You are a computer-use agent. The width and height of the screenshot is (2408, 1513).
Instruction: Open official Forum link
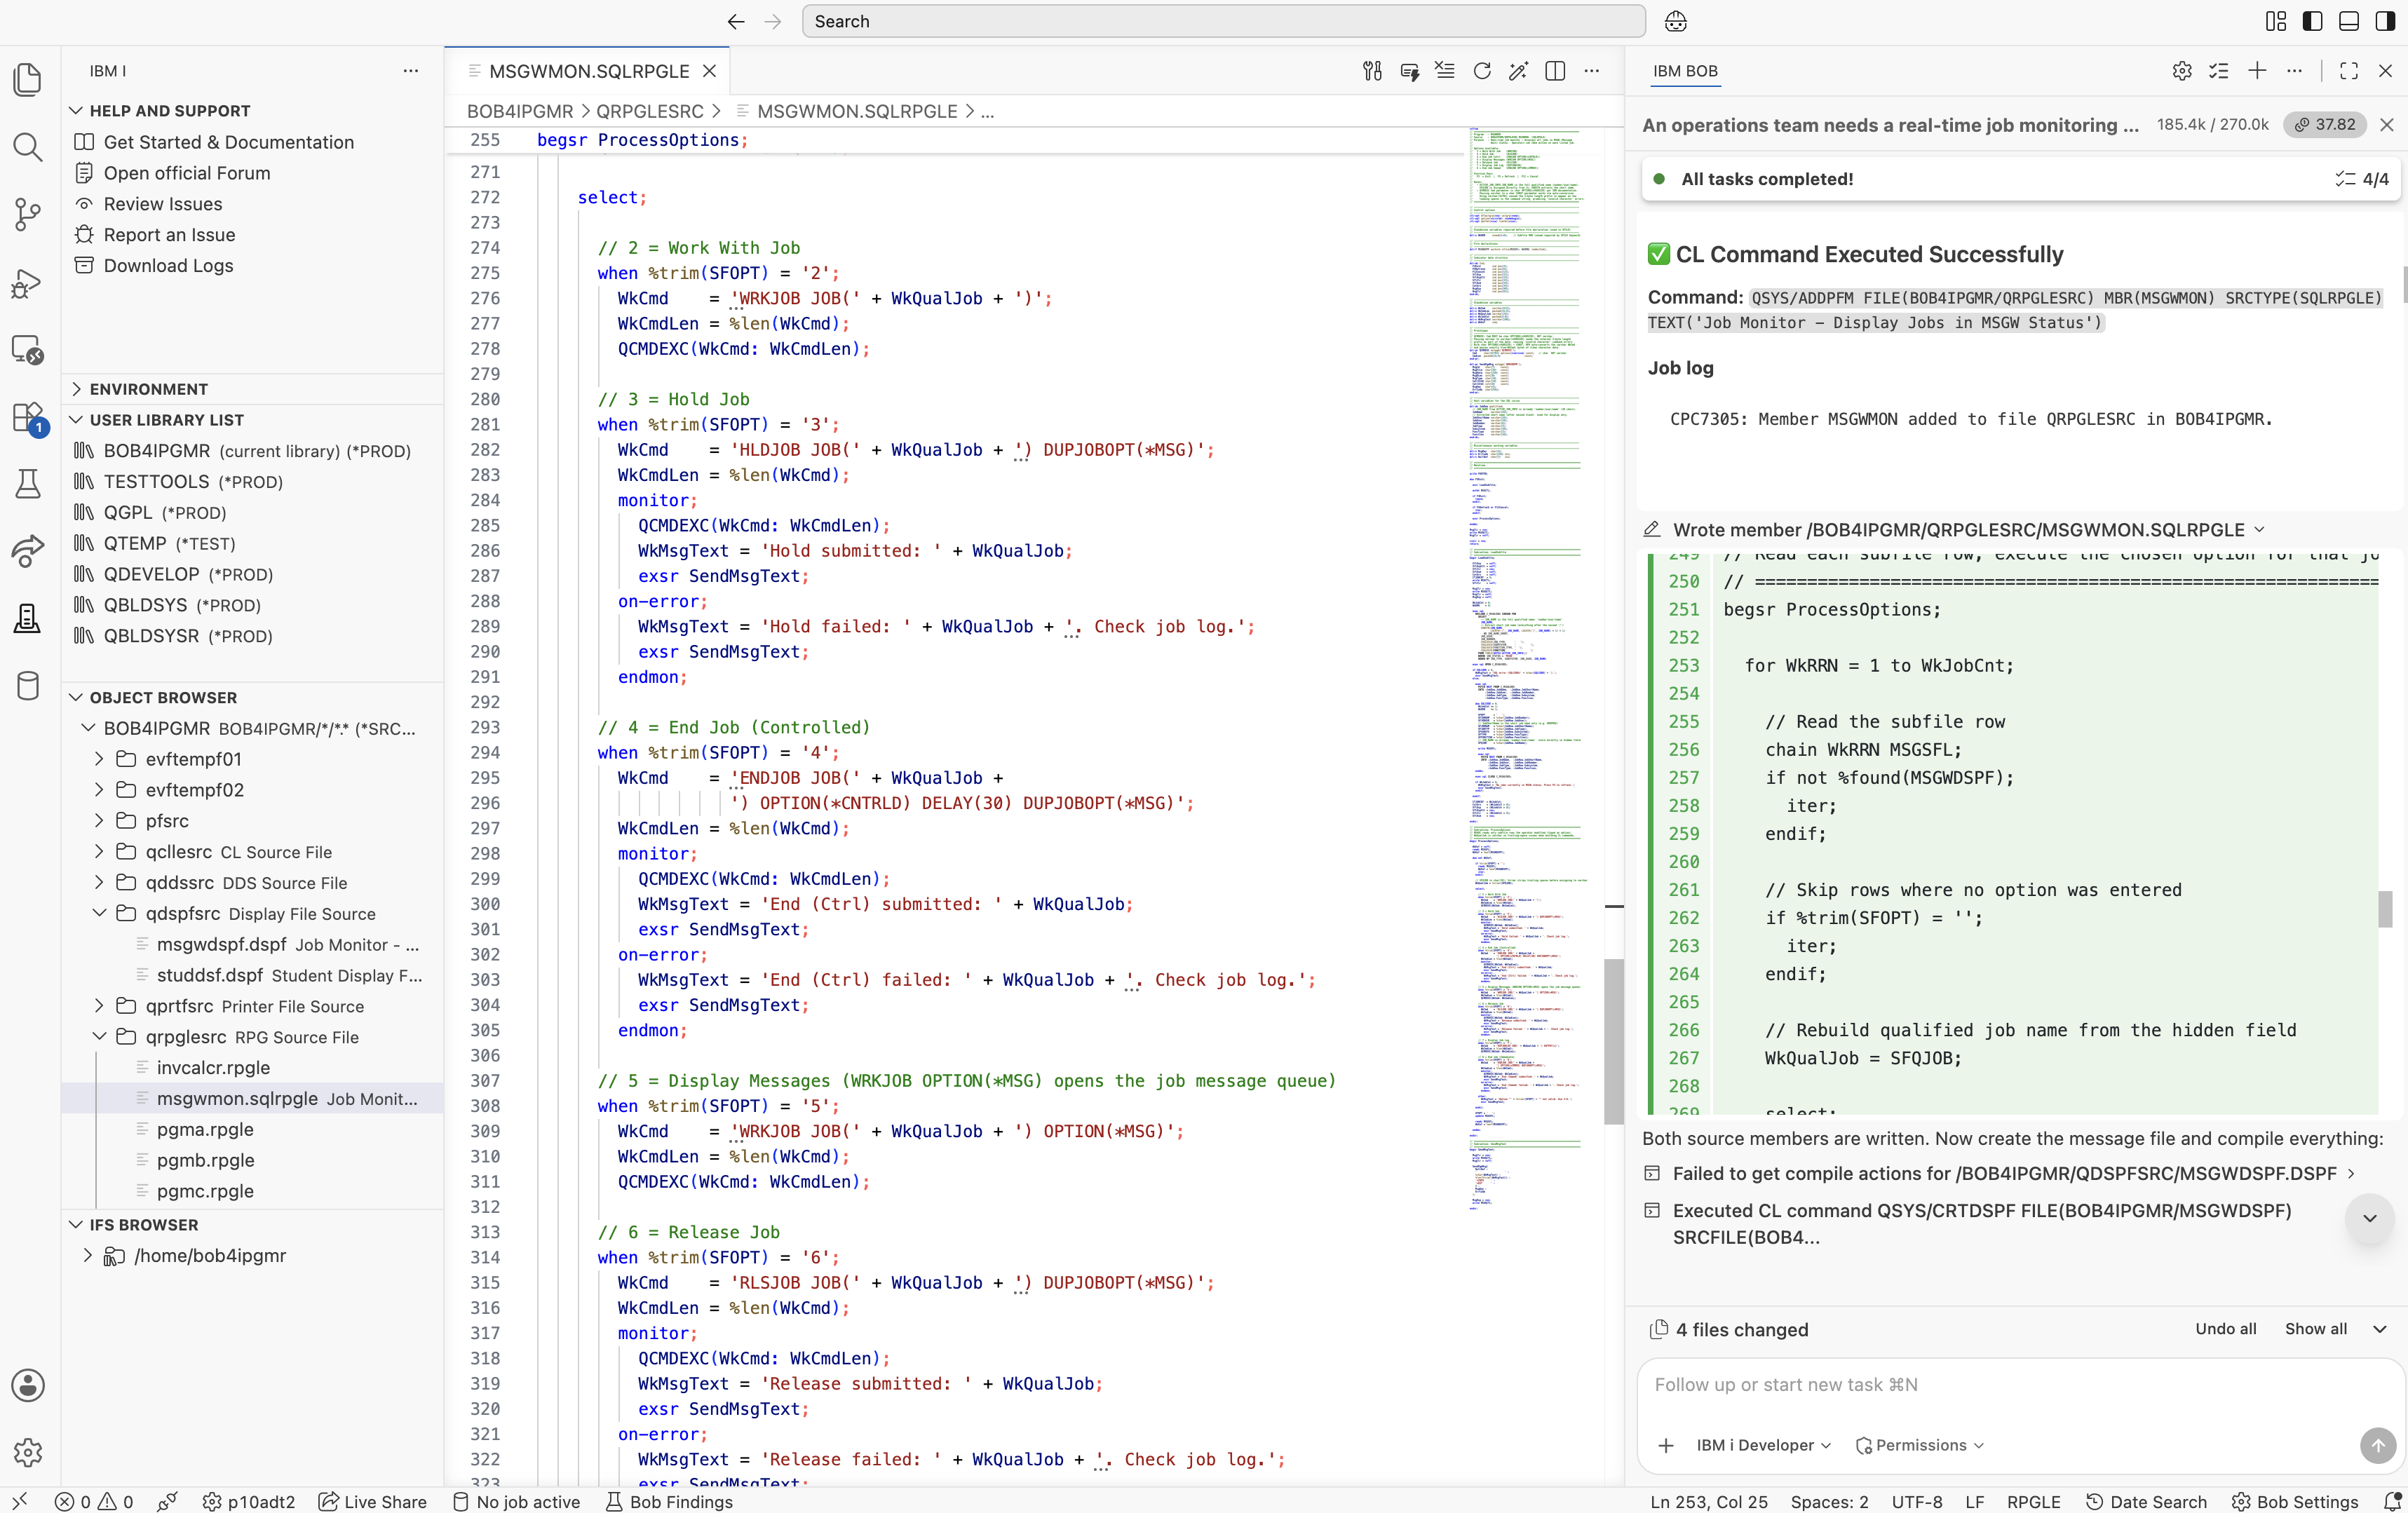[x=187, y=173]
